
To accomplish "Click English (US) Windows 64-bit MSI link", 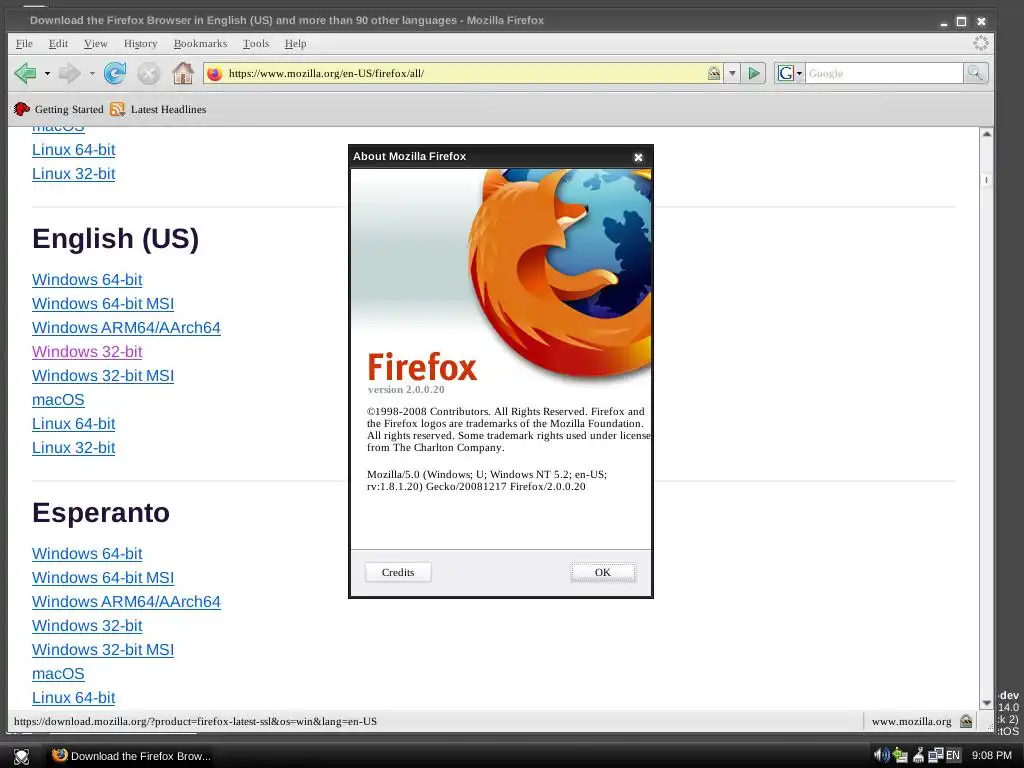I will (103, 304).
